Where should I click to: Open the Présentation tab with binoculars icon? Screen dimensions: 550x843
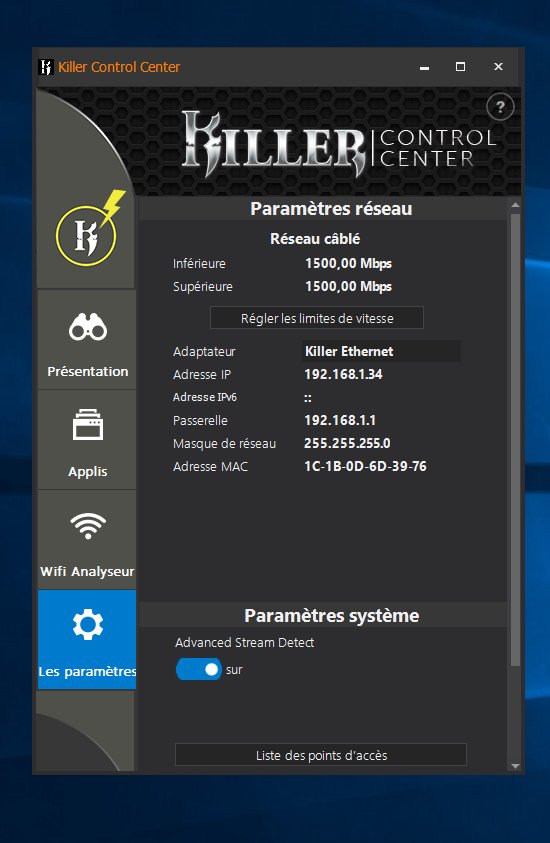pyautogui.click(x=87, y=339)
